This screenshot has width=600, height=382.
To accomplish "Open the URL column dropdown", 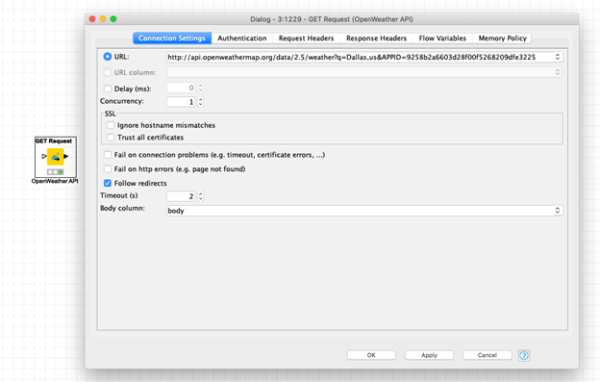I will (558, 72).
